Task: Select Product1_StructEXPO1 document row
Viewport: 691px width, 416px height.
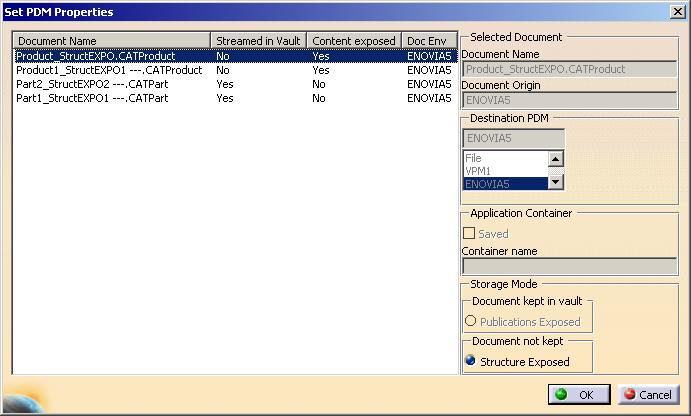Action: [x=109, y=71]
